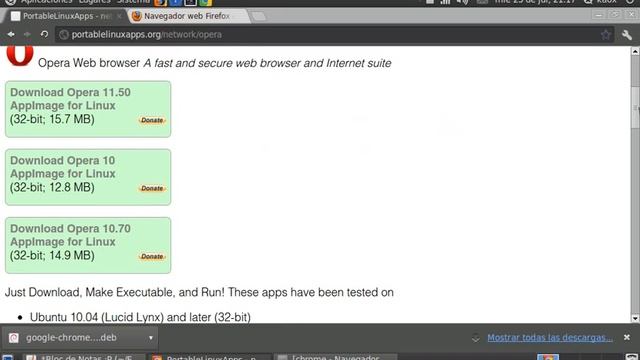The width and height of the screenshot is (640, 360).
Task: Click the scrollbar down arrow
Action: [635, 318]
